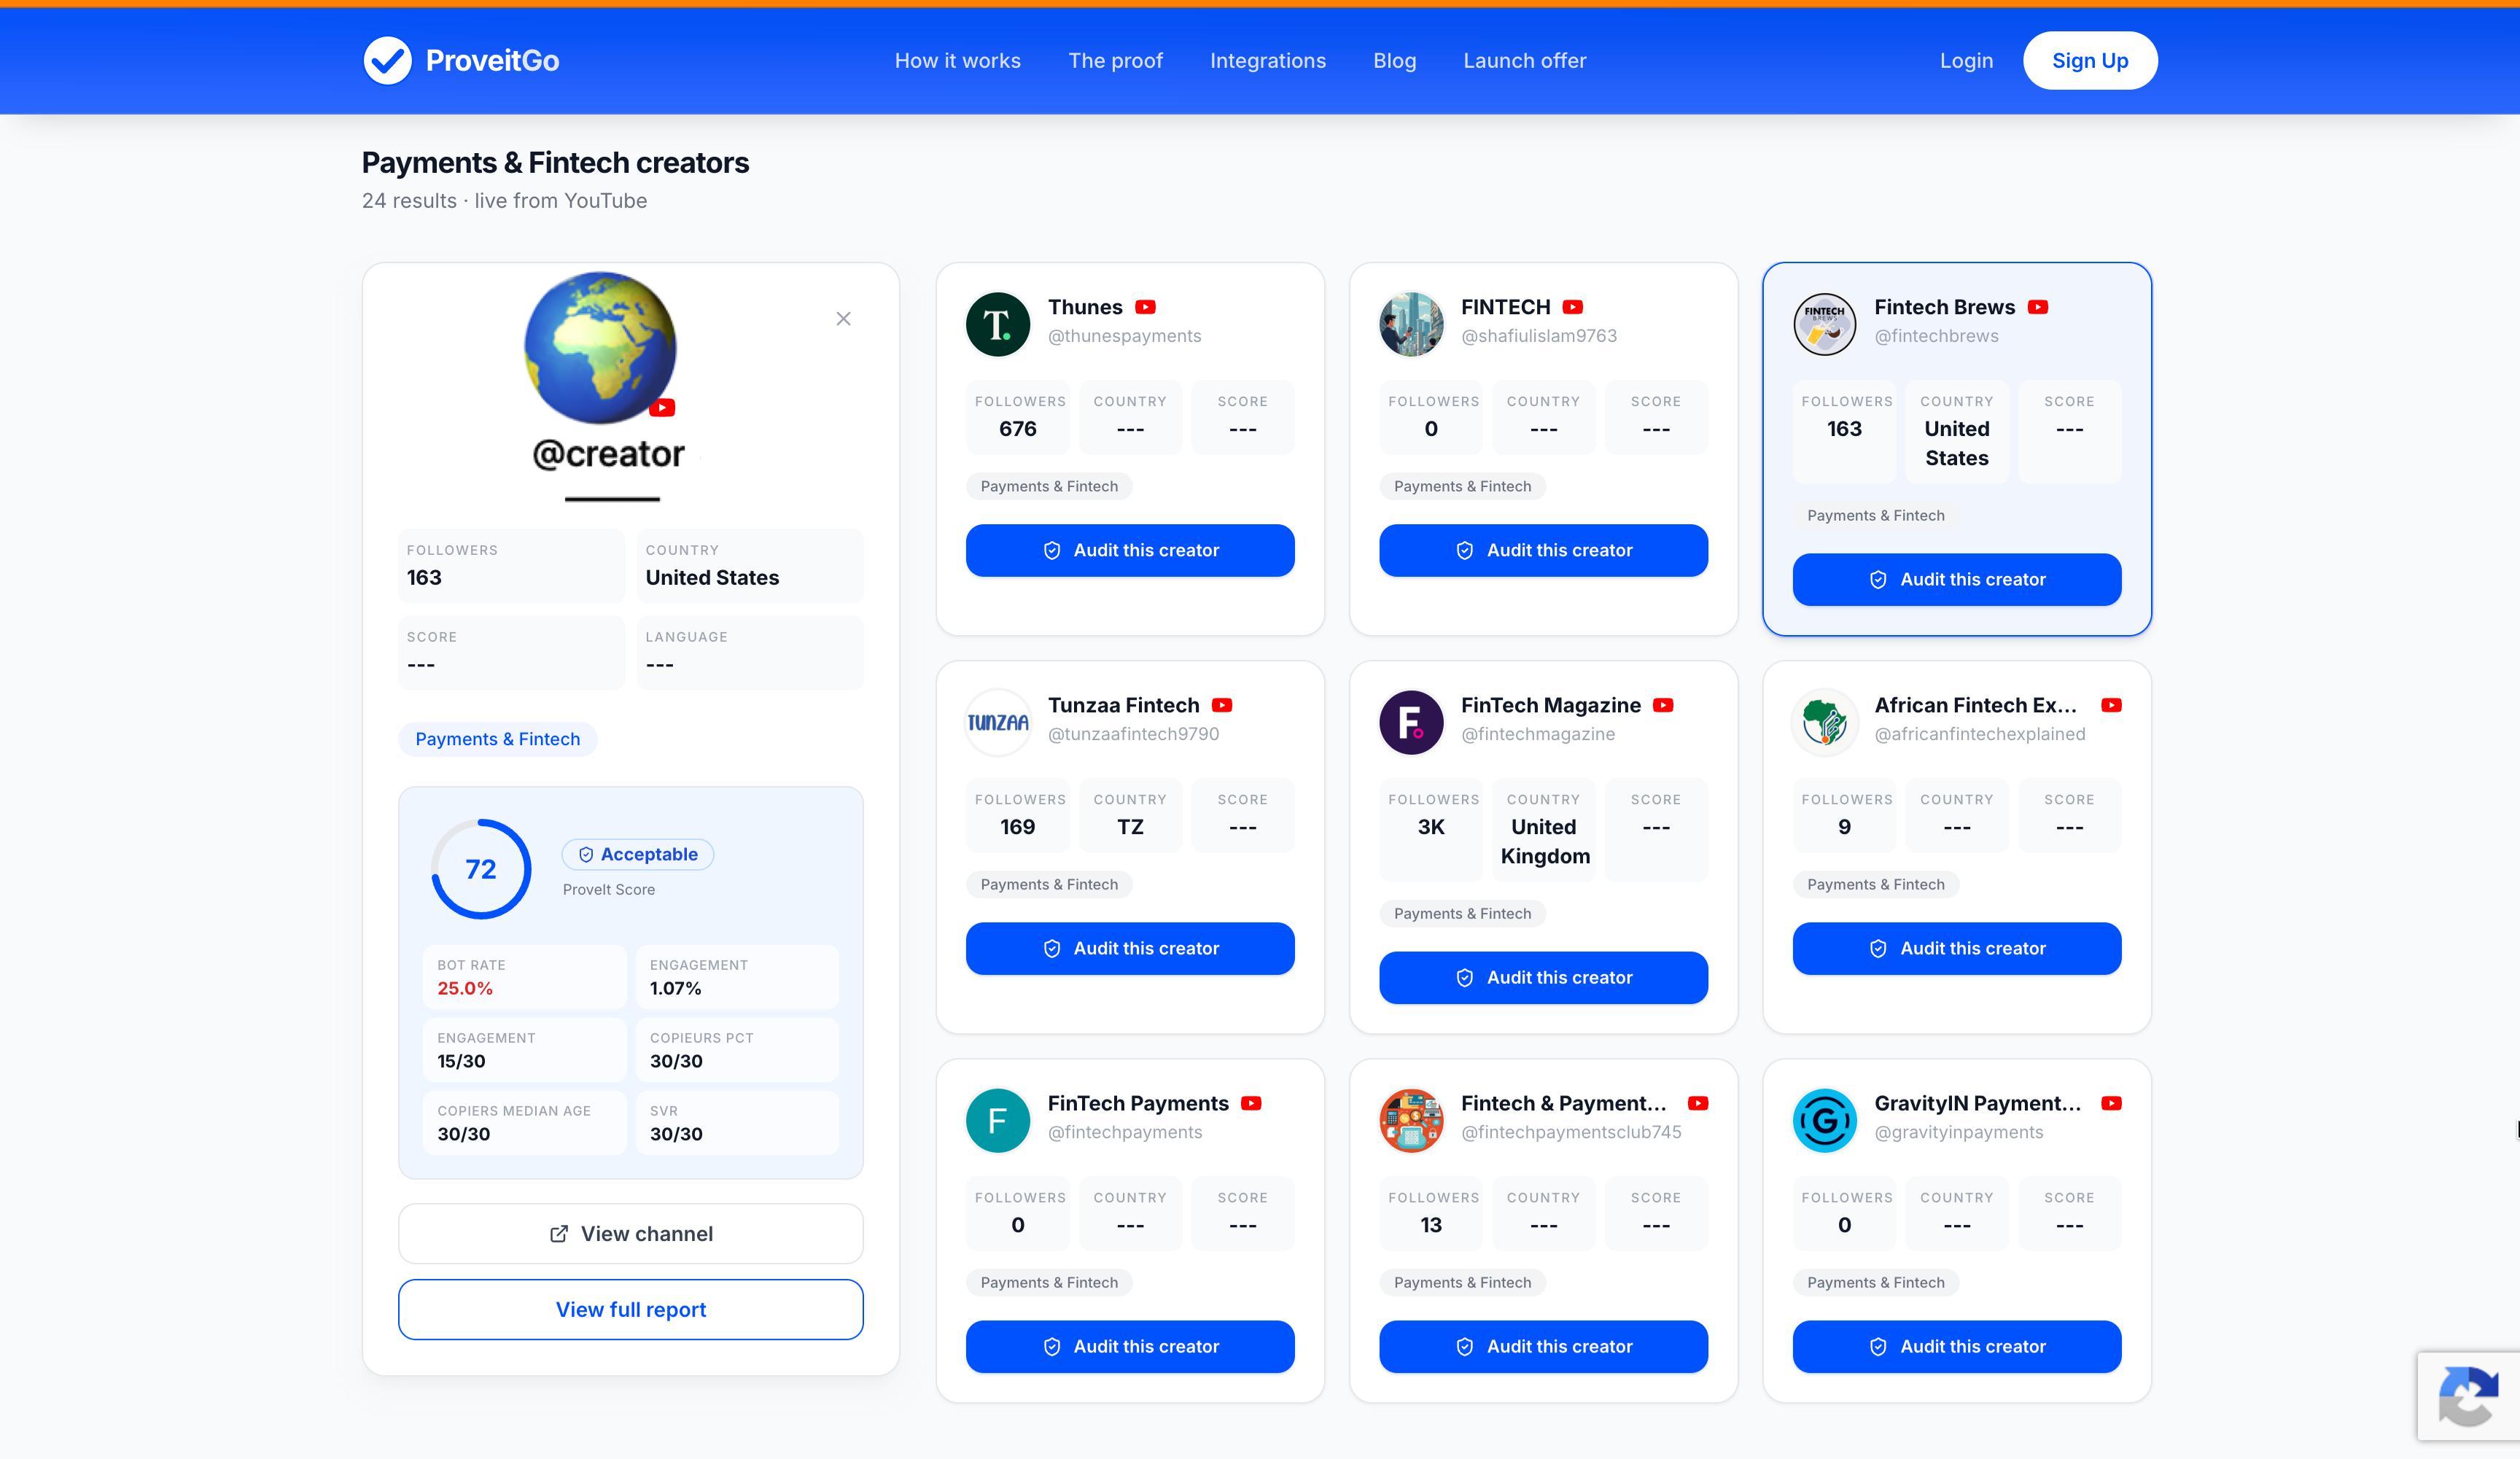The image size is (2520, 1459).
Task: Click the View channel button
Action: (x=630, y=1233)
